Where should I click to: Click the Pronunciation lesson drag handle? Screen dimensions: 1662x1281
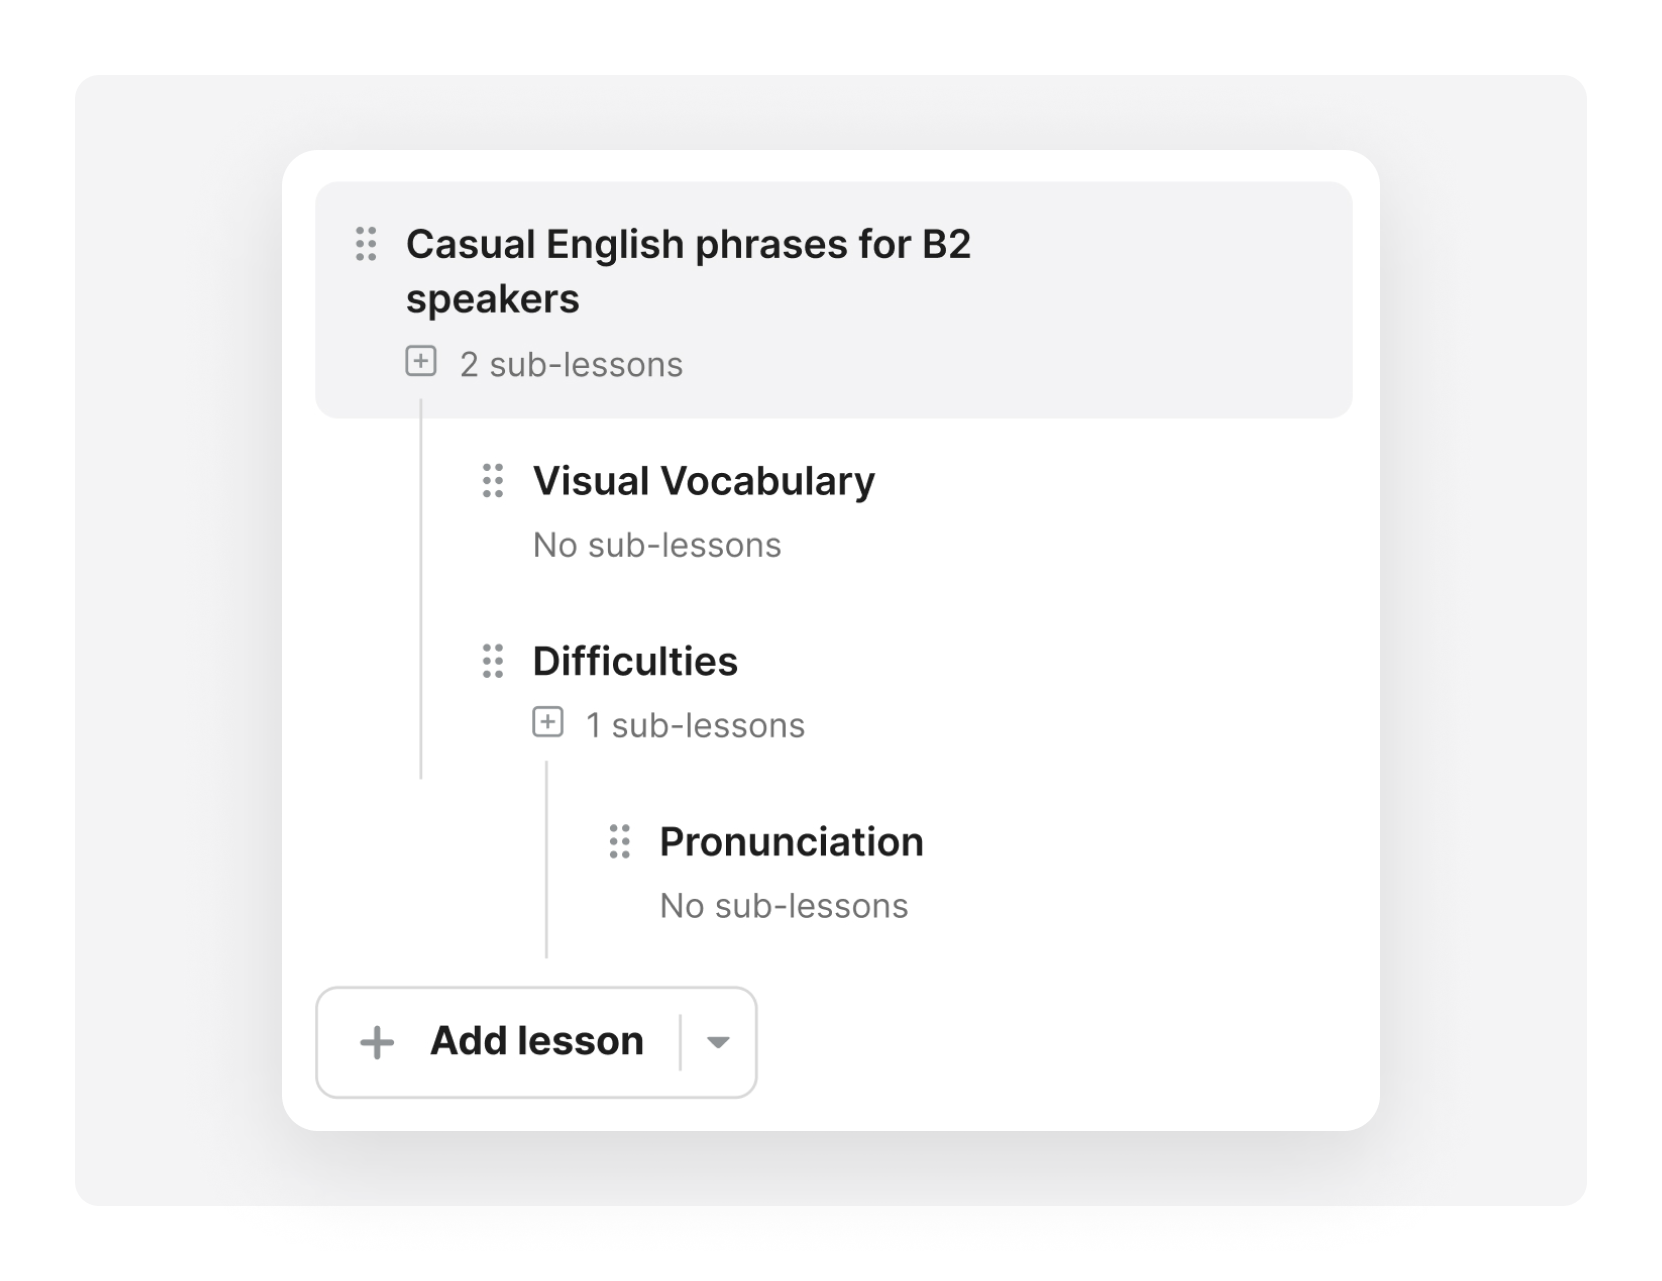pyautogui.click(x=620, y=842)
